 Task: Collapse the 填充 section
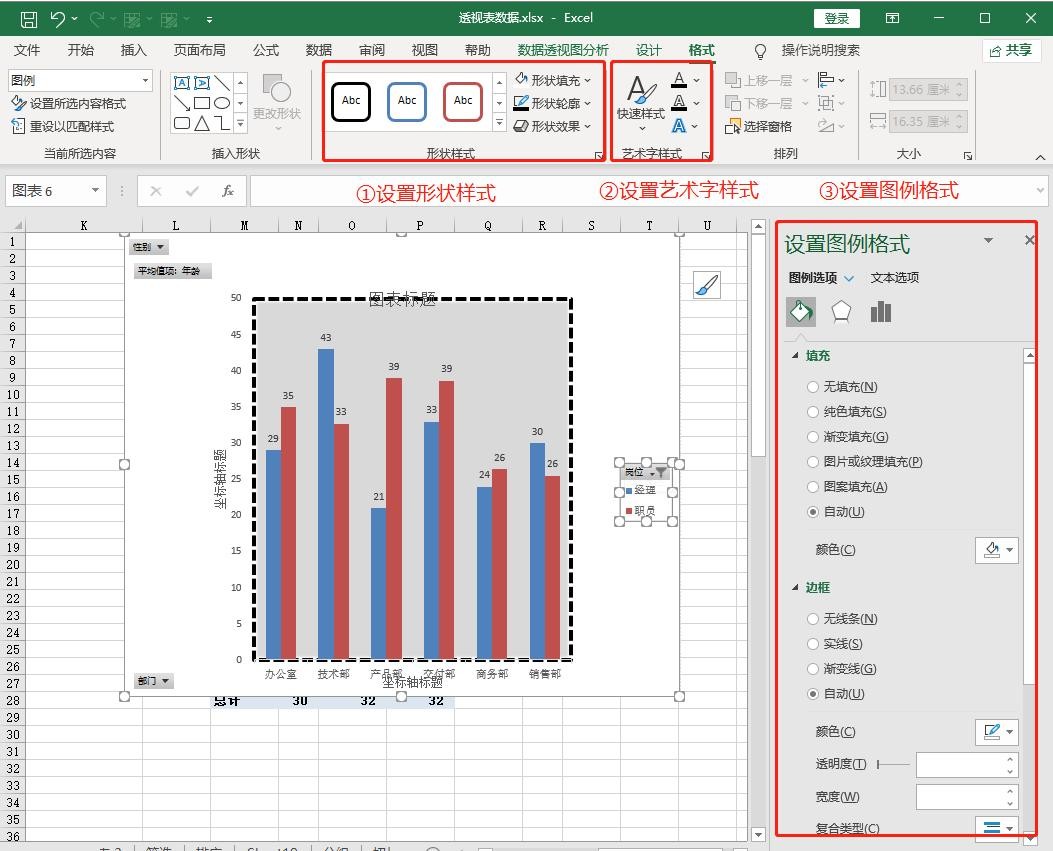click(796, 356)
